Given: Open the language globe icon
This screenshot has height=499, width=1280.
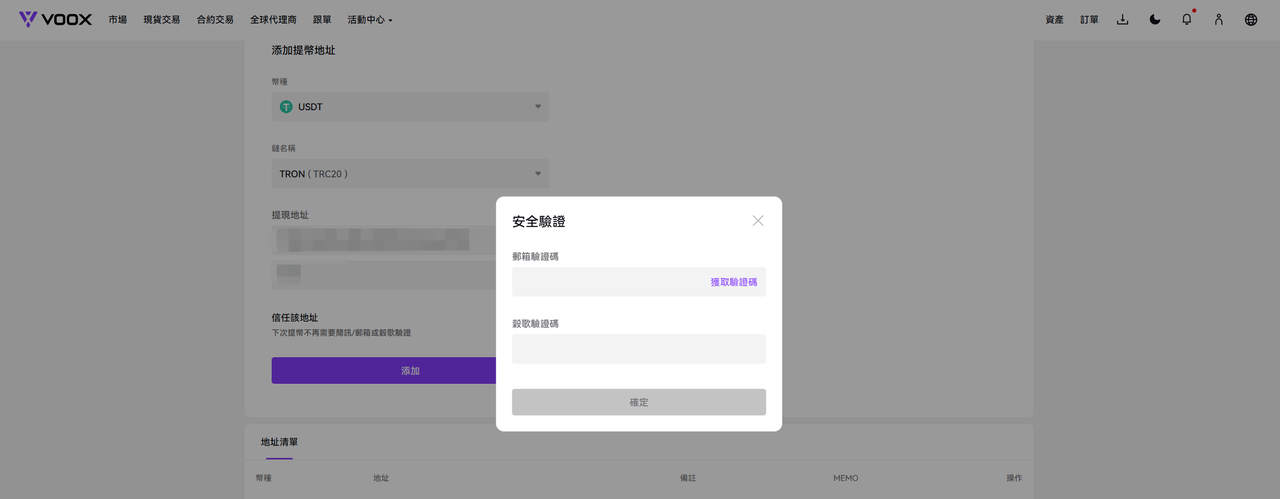Looking at the screenshot, I should point(1251,19).
